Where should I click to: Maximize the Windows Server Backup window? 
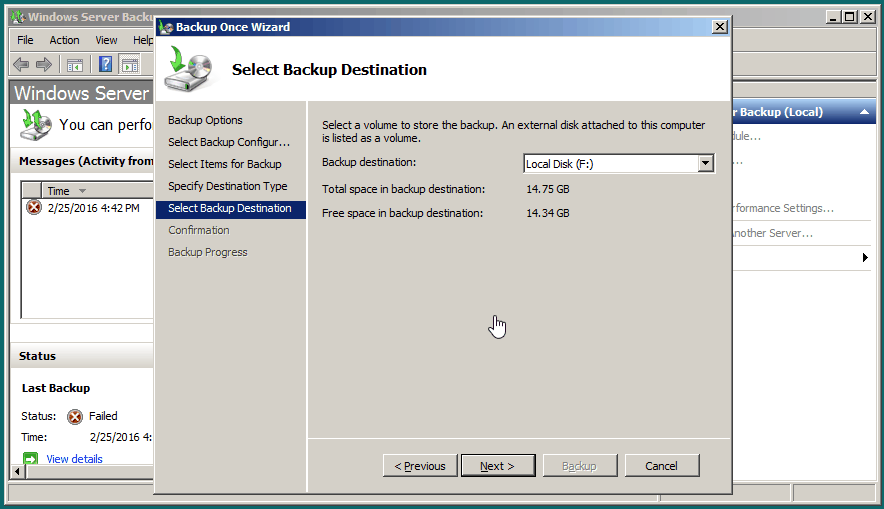[850, 17]
